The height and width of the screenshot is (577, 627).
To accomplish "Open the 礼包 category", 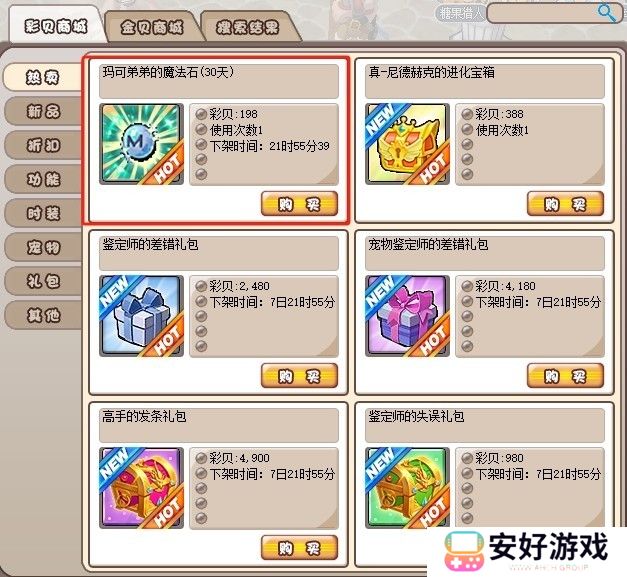I will [x=43, y=281].
